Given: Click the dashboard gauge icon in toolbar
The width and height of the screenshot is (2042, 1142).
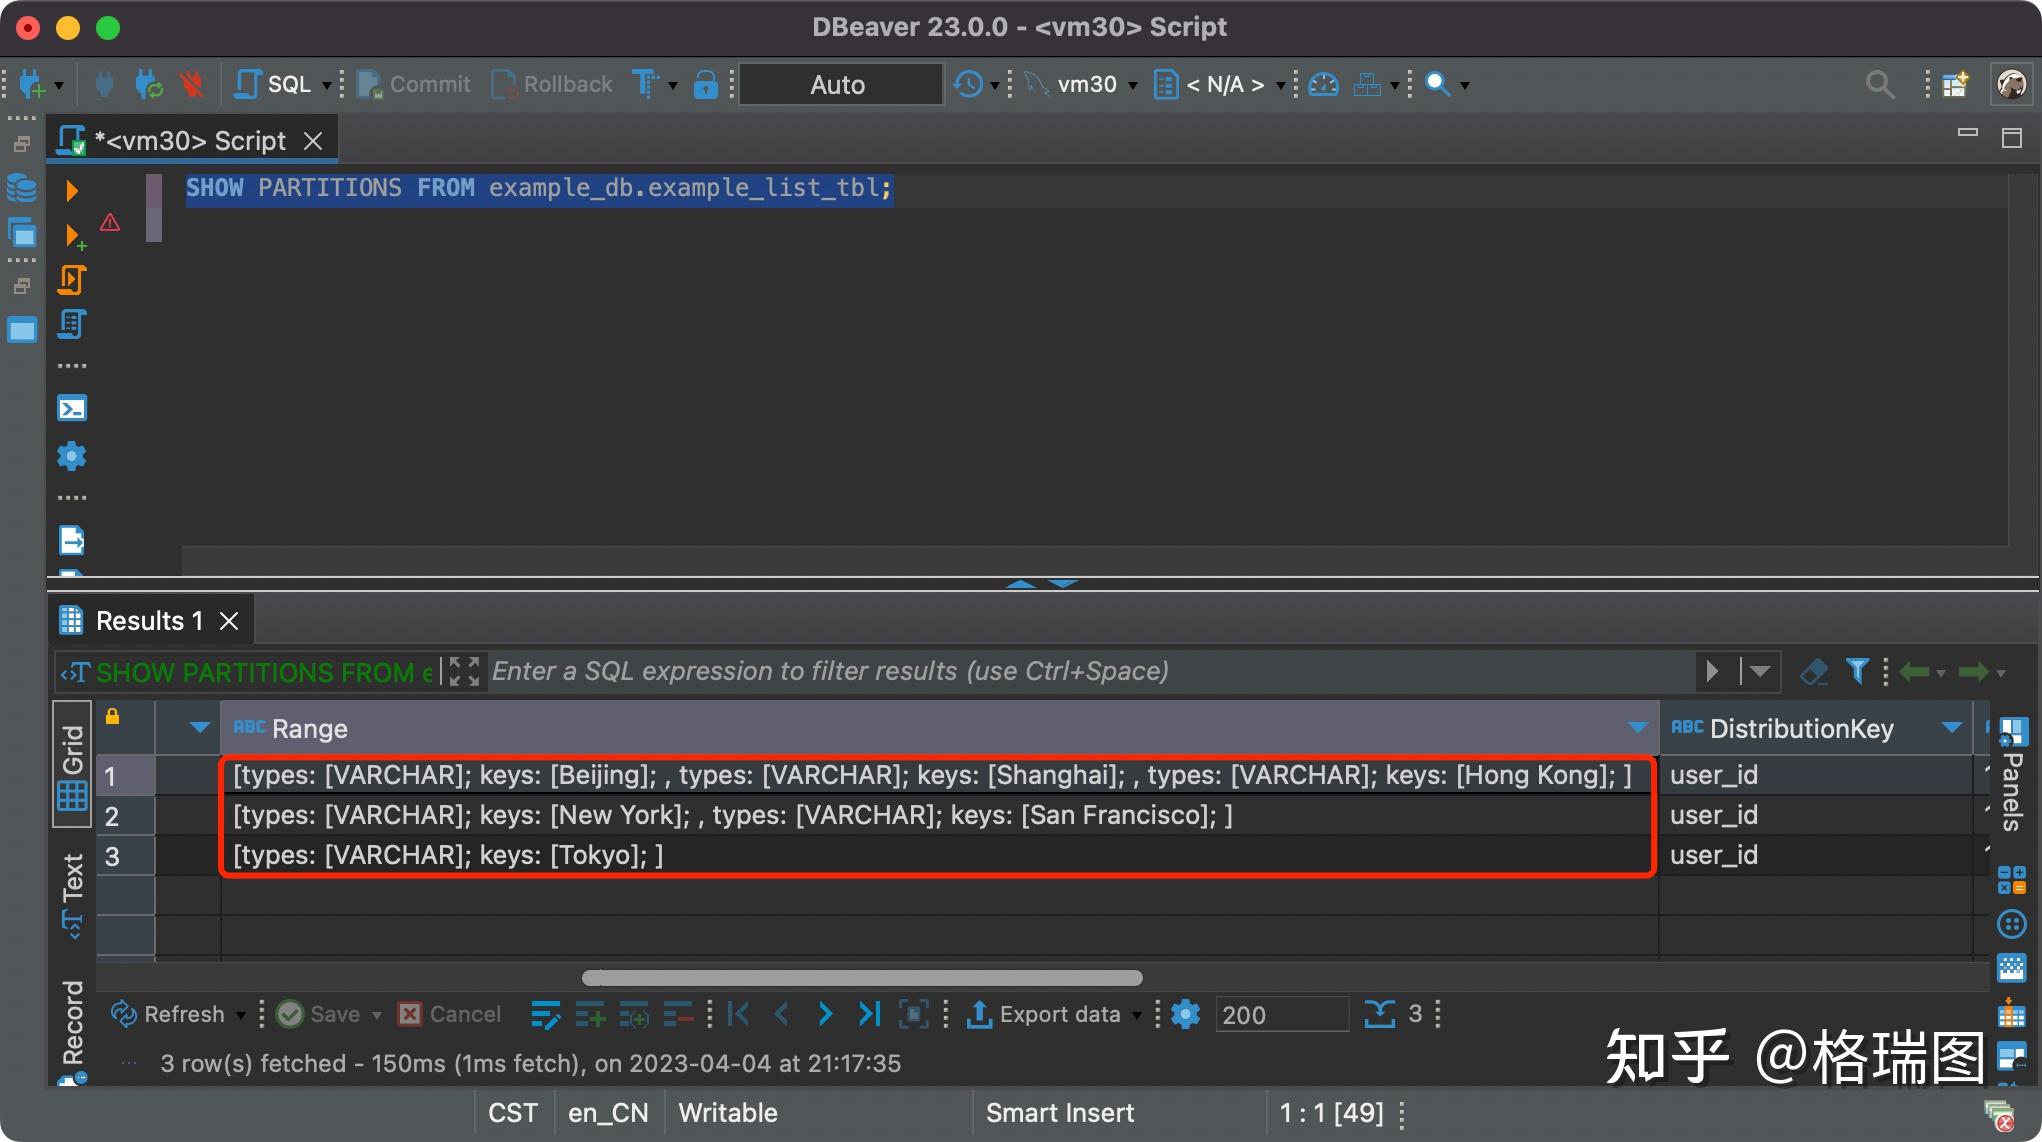Looking at the screenshot, I should [1323, 85].
